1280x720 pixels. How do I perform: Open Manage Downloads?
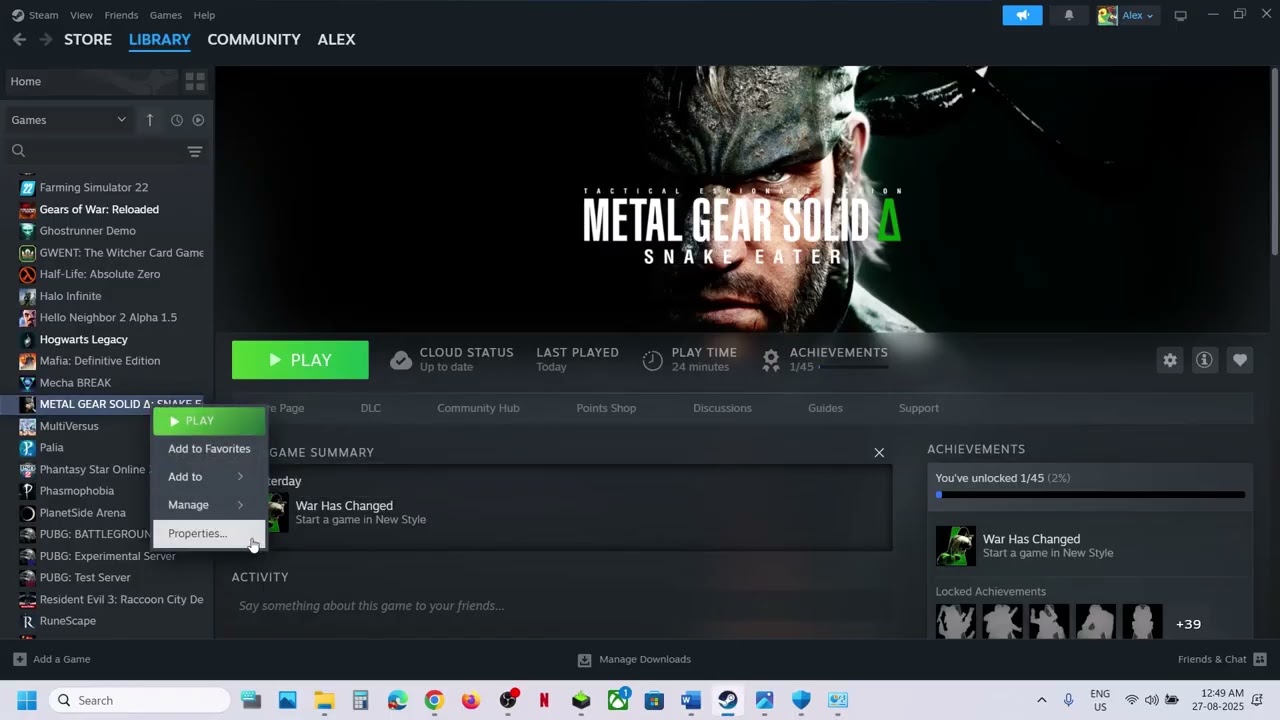634,659
